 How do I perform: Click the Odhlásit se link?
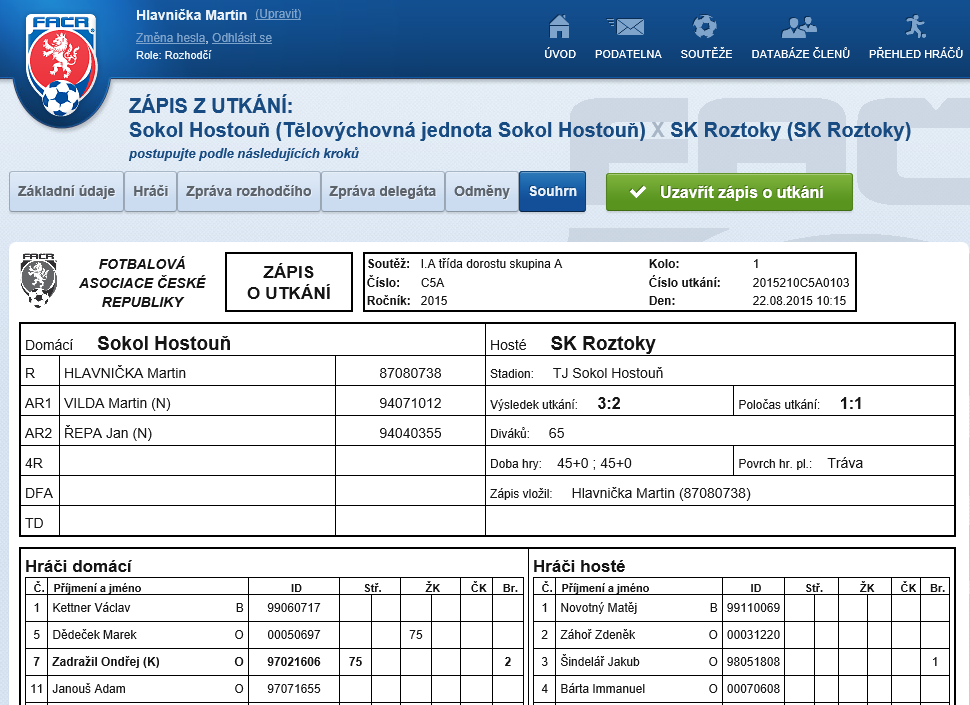click(x=242, y=38)
